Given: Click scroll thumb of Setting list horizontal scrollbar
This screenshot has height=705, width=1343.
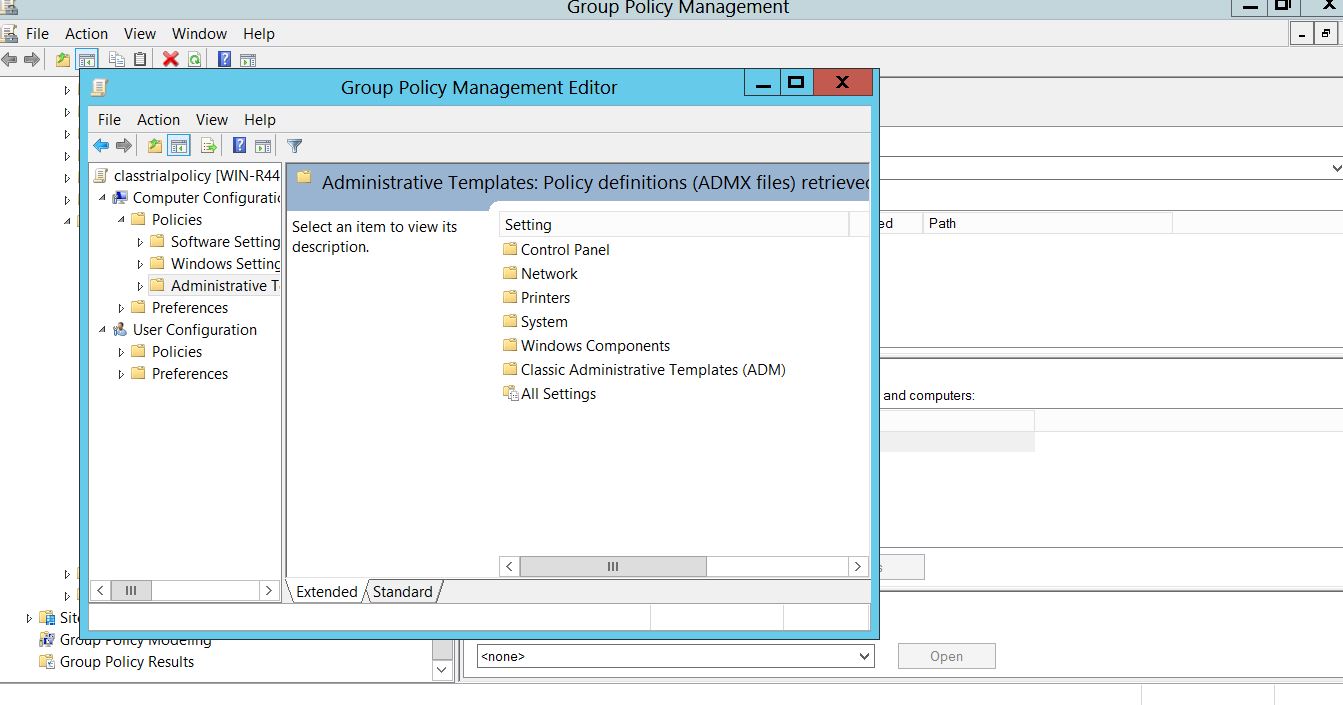Looking at the screenshot, I should point(613,567).
